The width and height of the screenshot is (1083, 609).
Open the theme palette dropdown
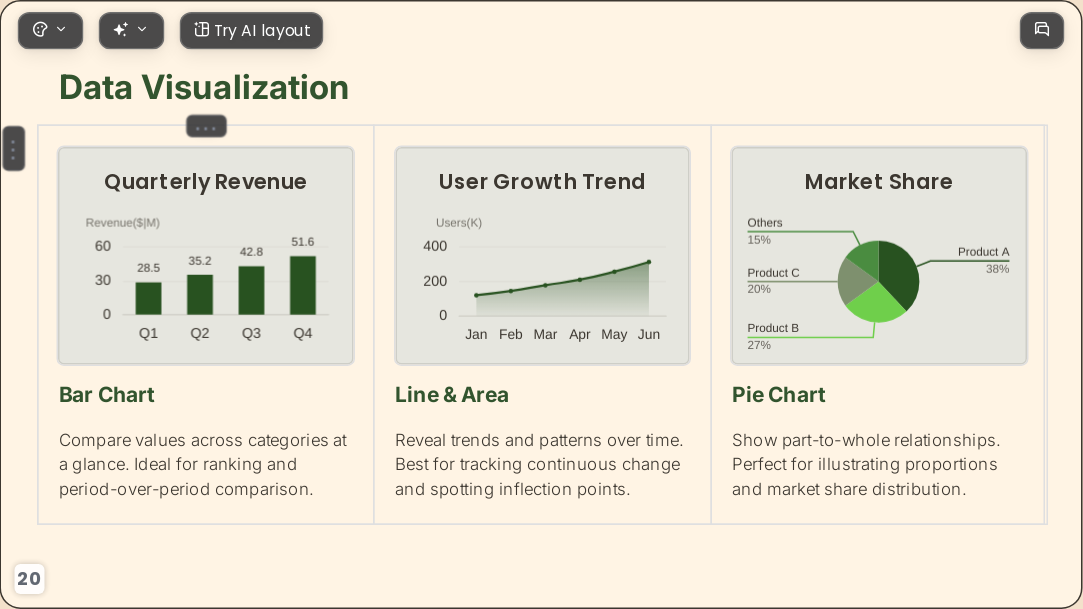pyautogui.click(x=50, y=30)
